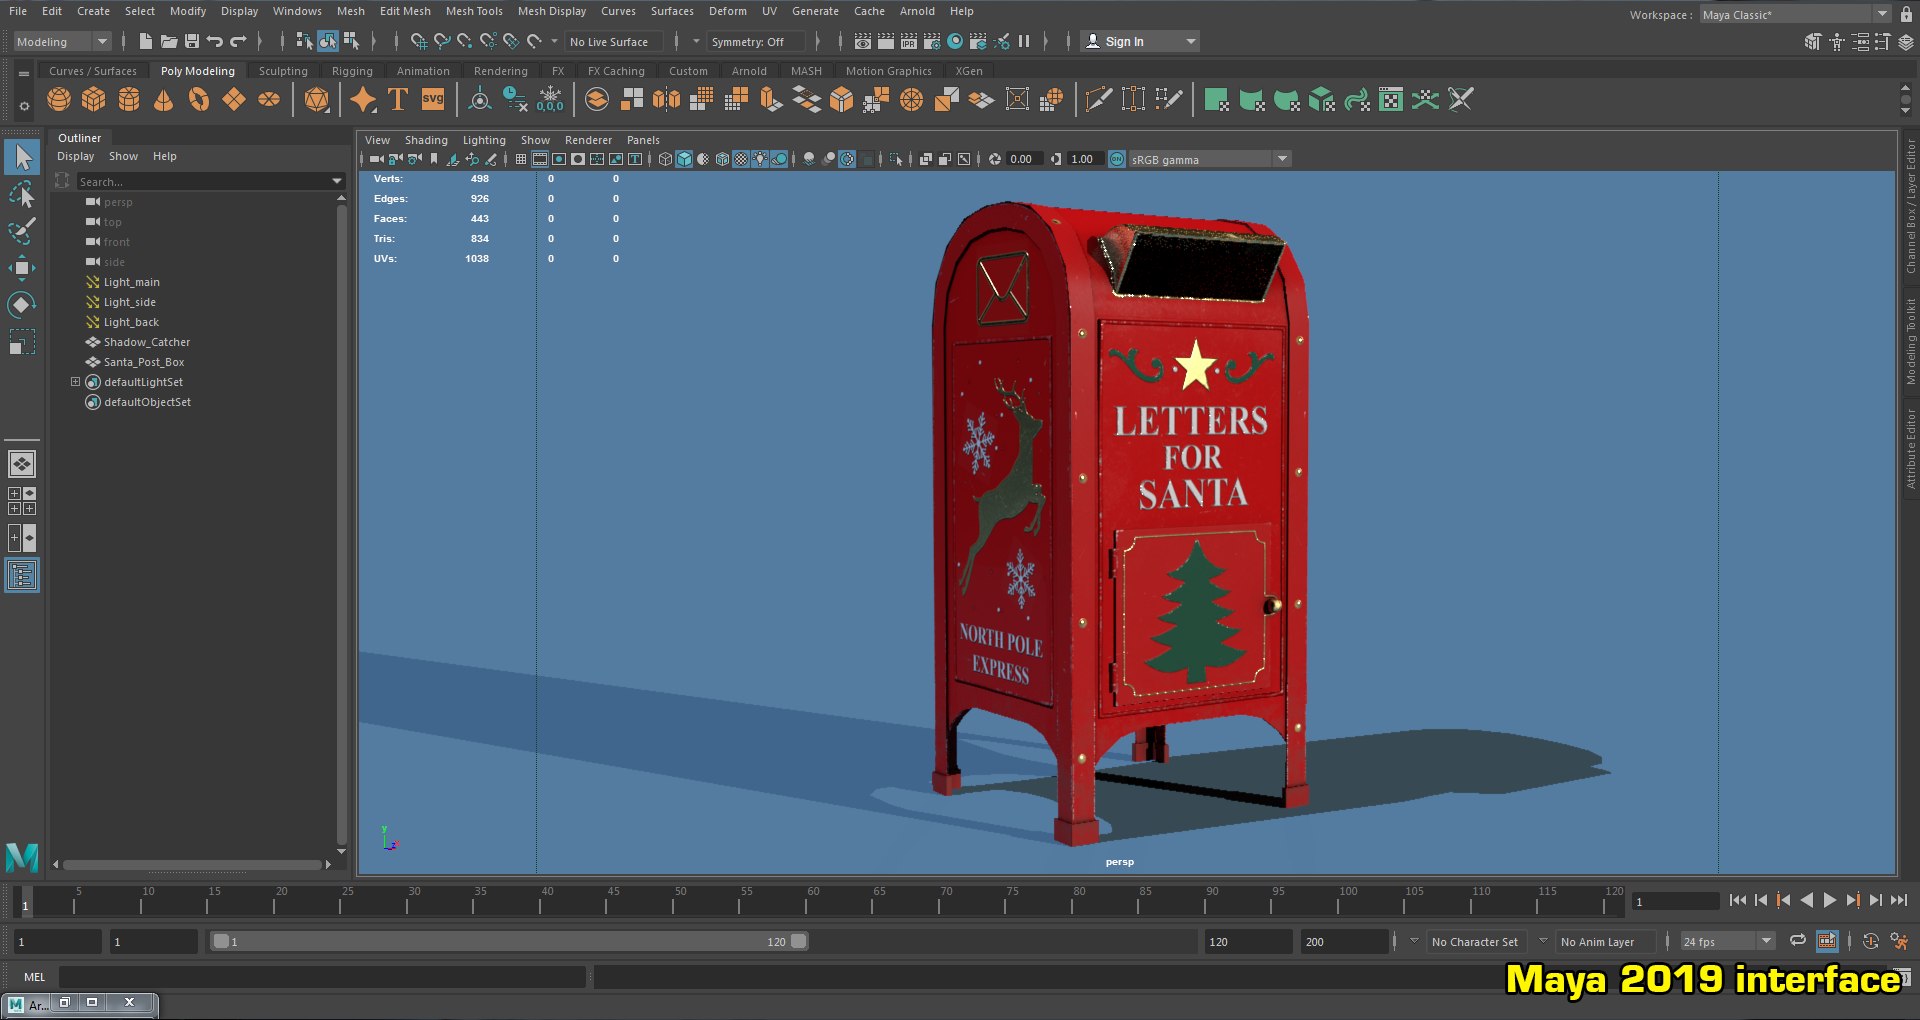Click the time range slider bar
This screenshot has width=1920, height=1020.
point(508,941)
